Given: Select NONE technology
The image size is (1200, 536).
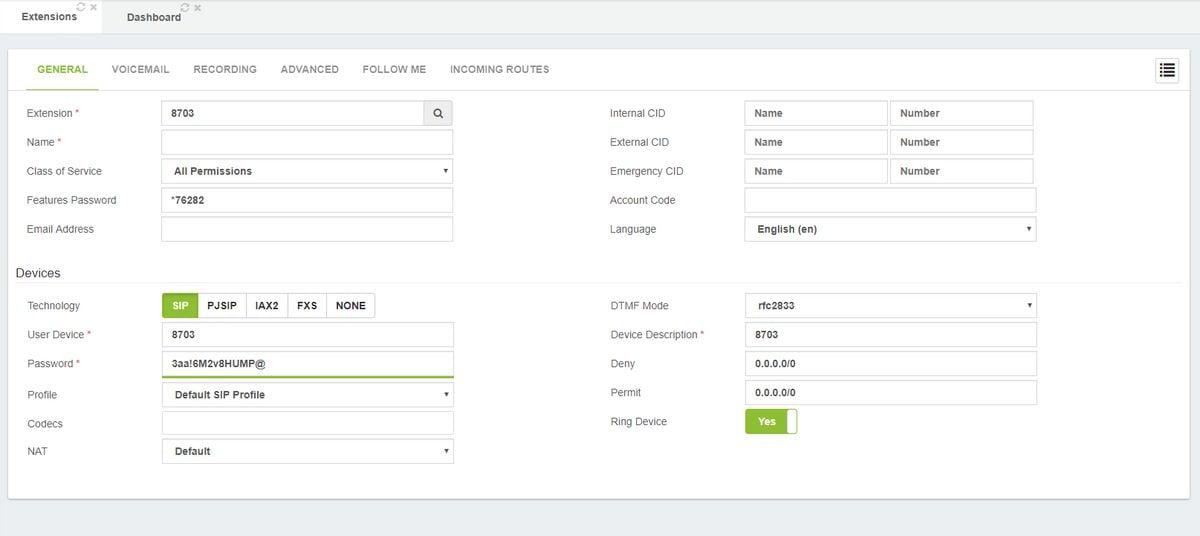Looking at the screenshot, I should tap(350, 306).
